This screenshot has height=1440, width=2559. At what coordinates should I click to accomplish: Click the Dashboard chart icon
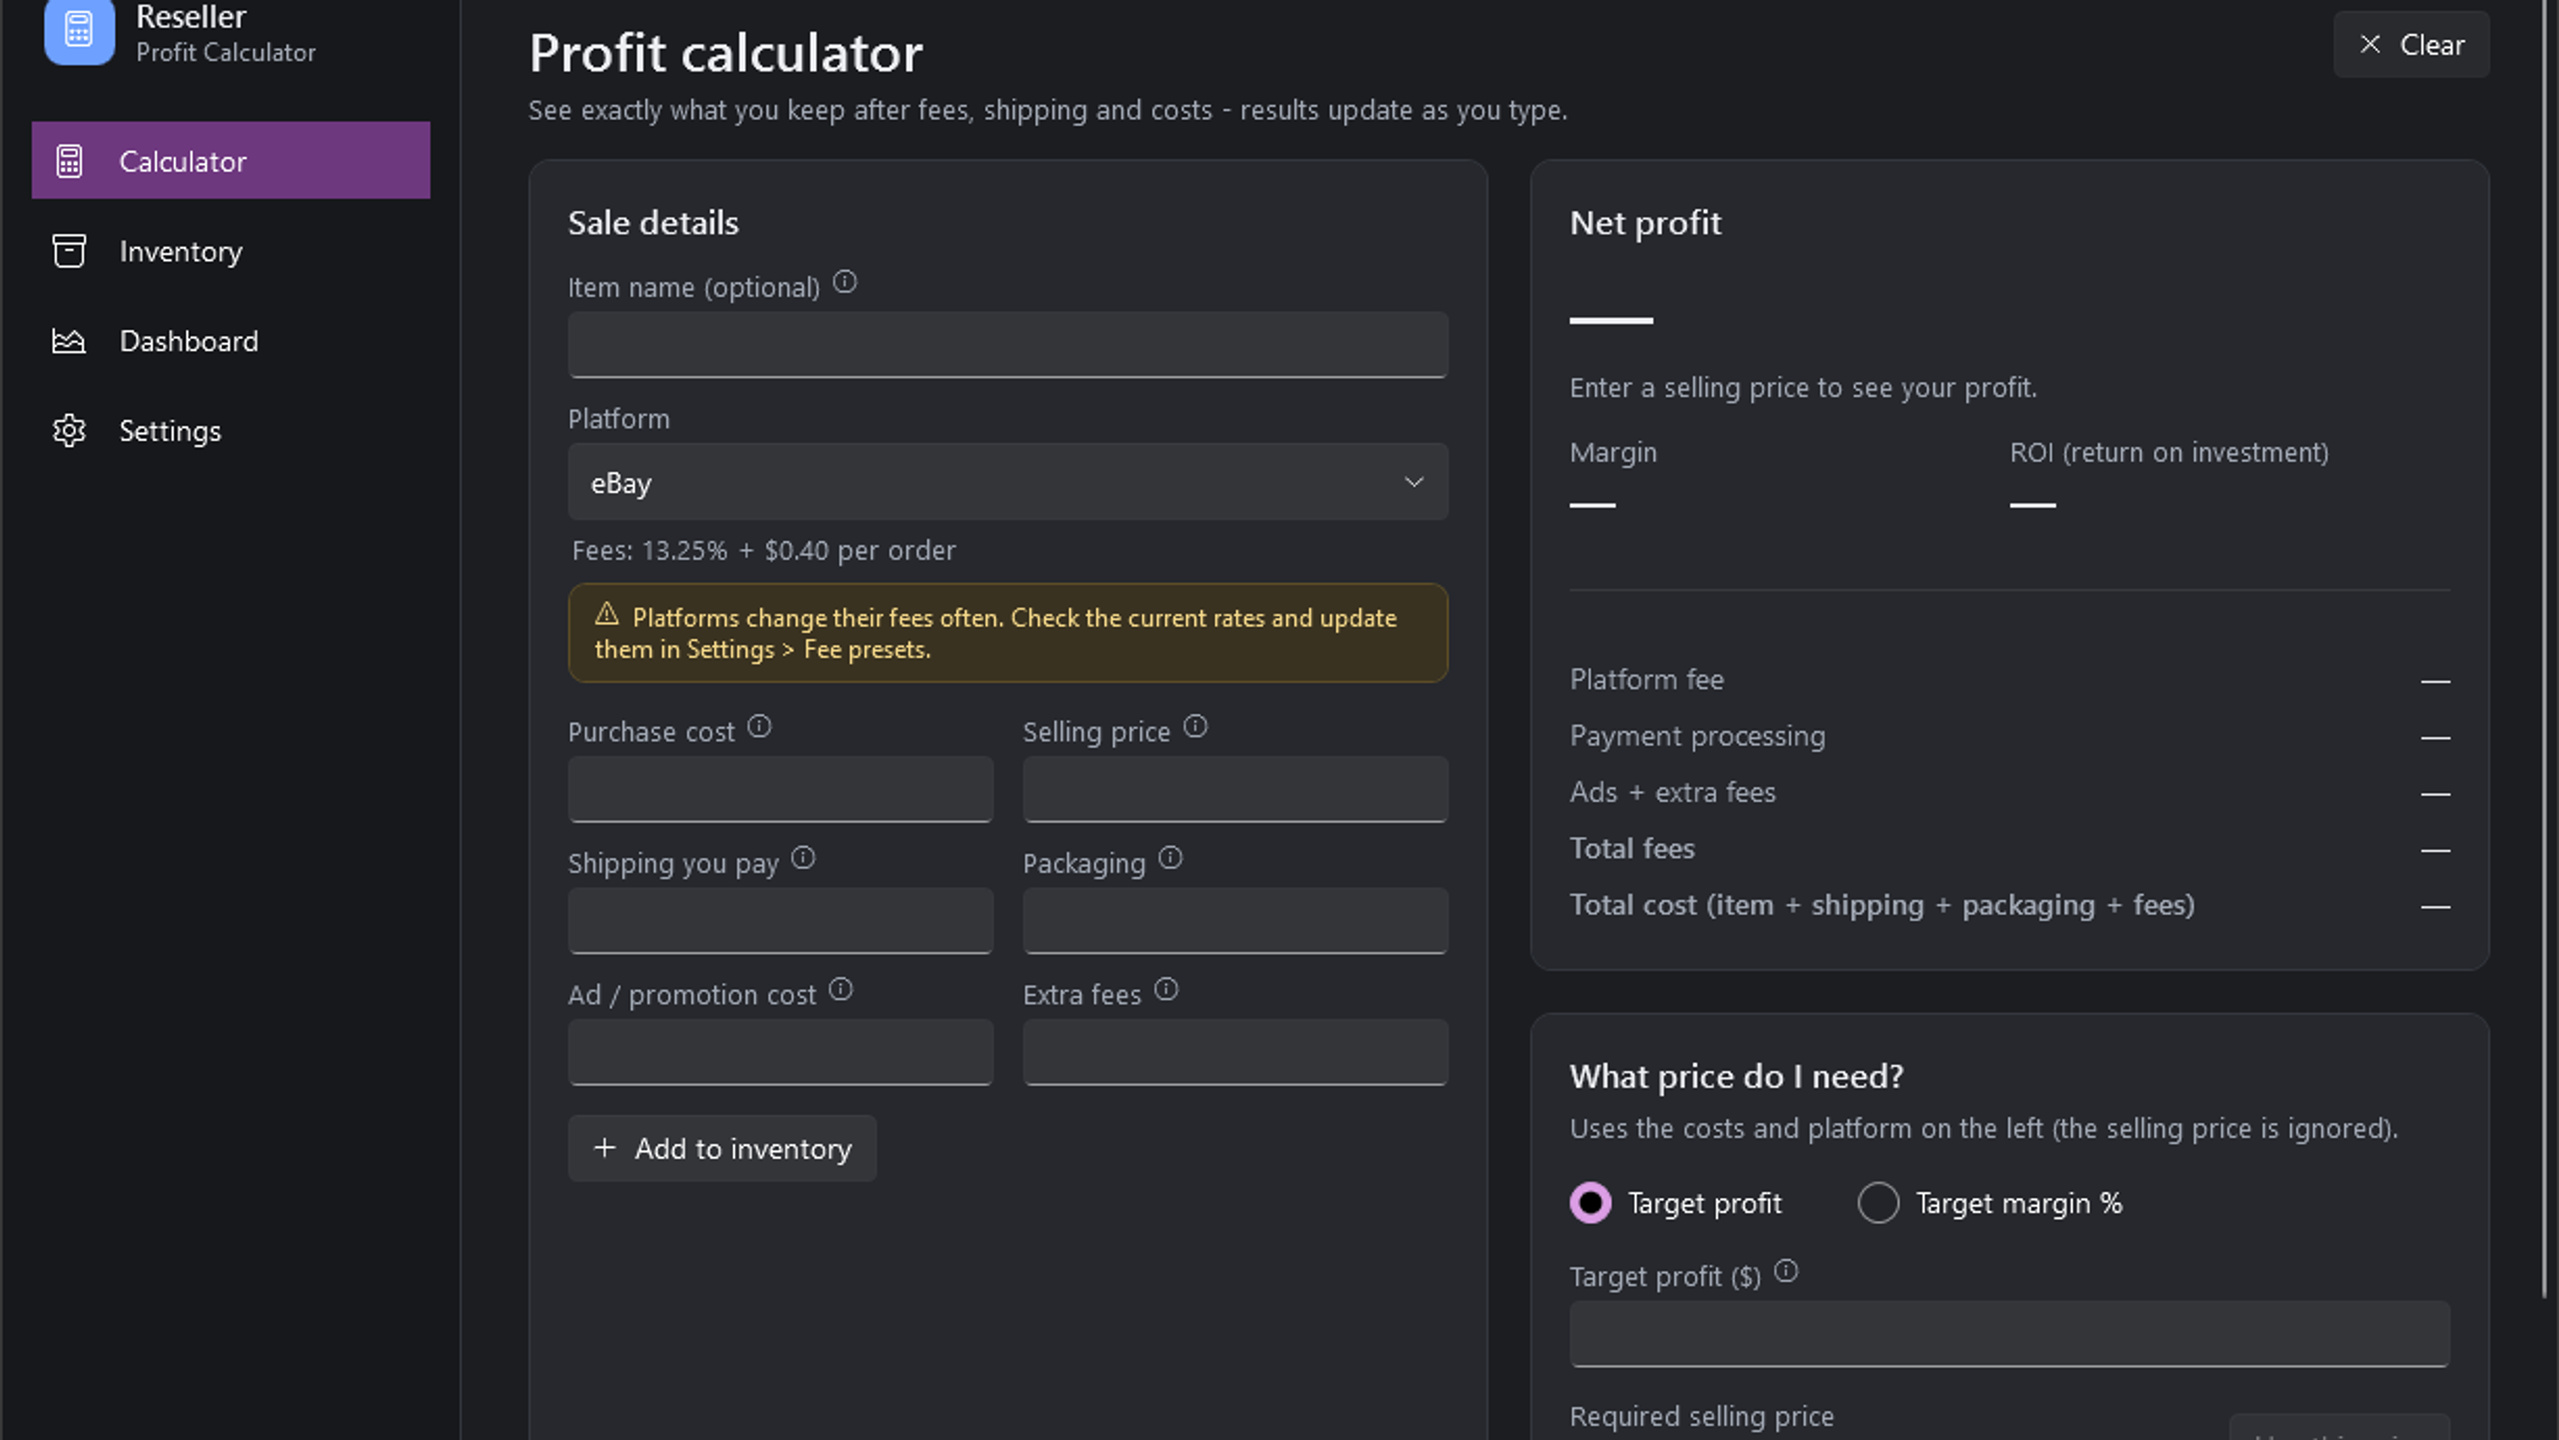(x=69, y=341)
